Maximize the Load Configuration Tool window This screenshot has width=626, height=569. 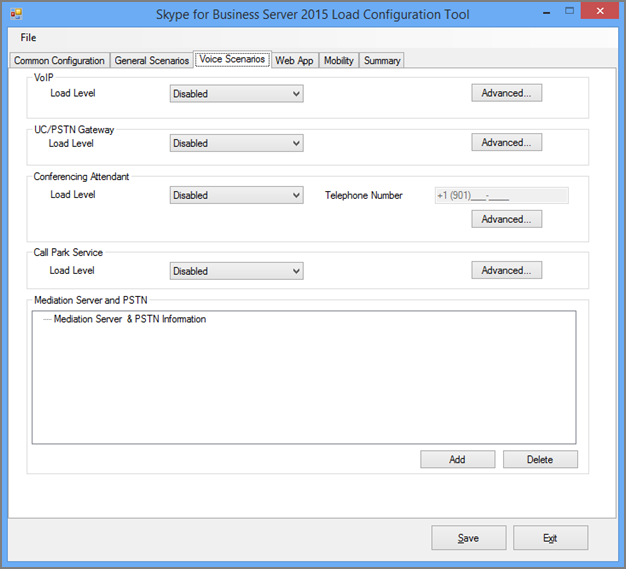570,11
